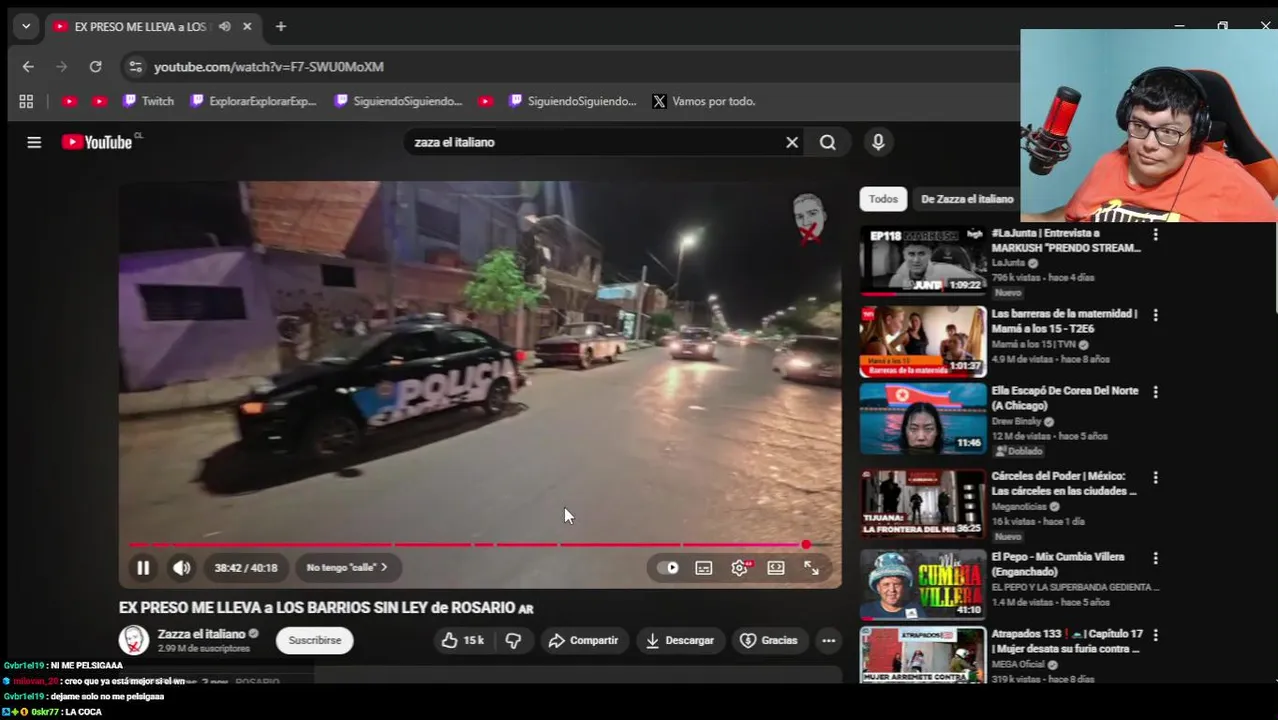This screenshot has width=1278, height=720.
Task: Open the Zazza el italiano channel name
Action: pos(201,634)
